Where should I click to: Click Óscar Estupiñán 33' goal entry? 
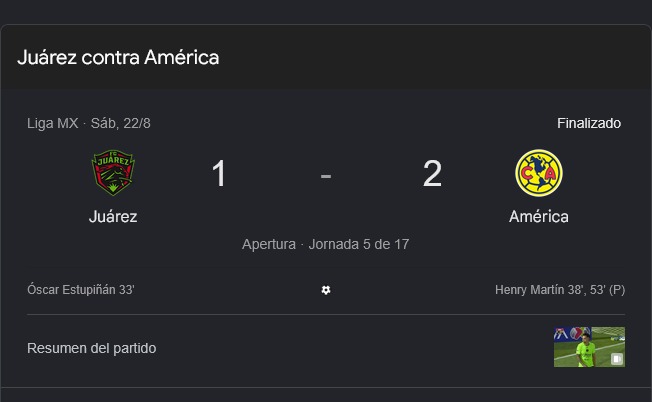(x=81, y=290)
